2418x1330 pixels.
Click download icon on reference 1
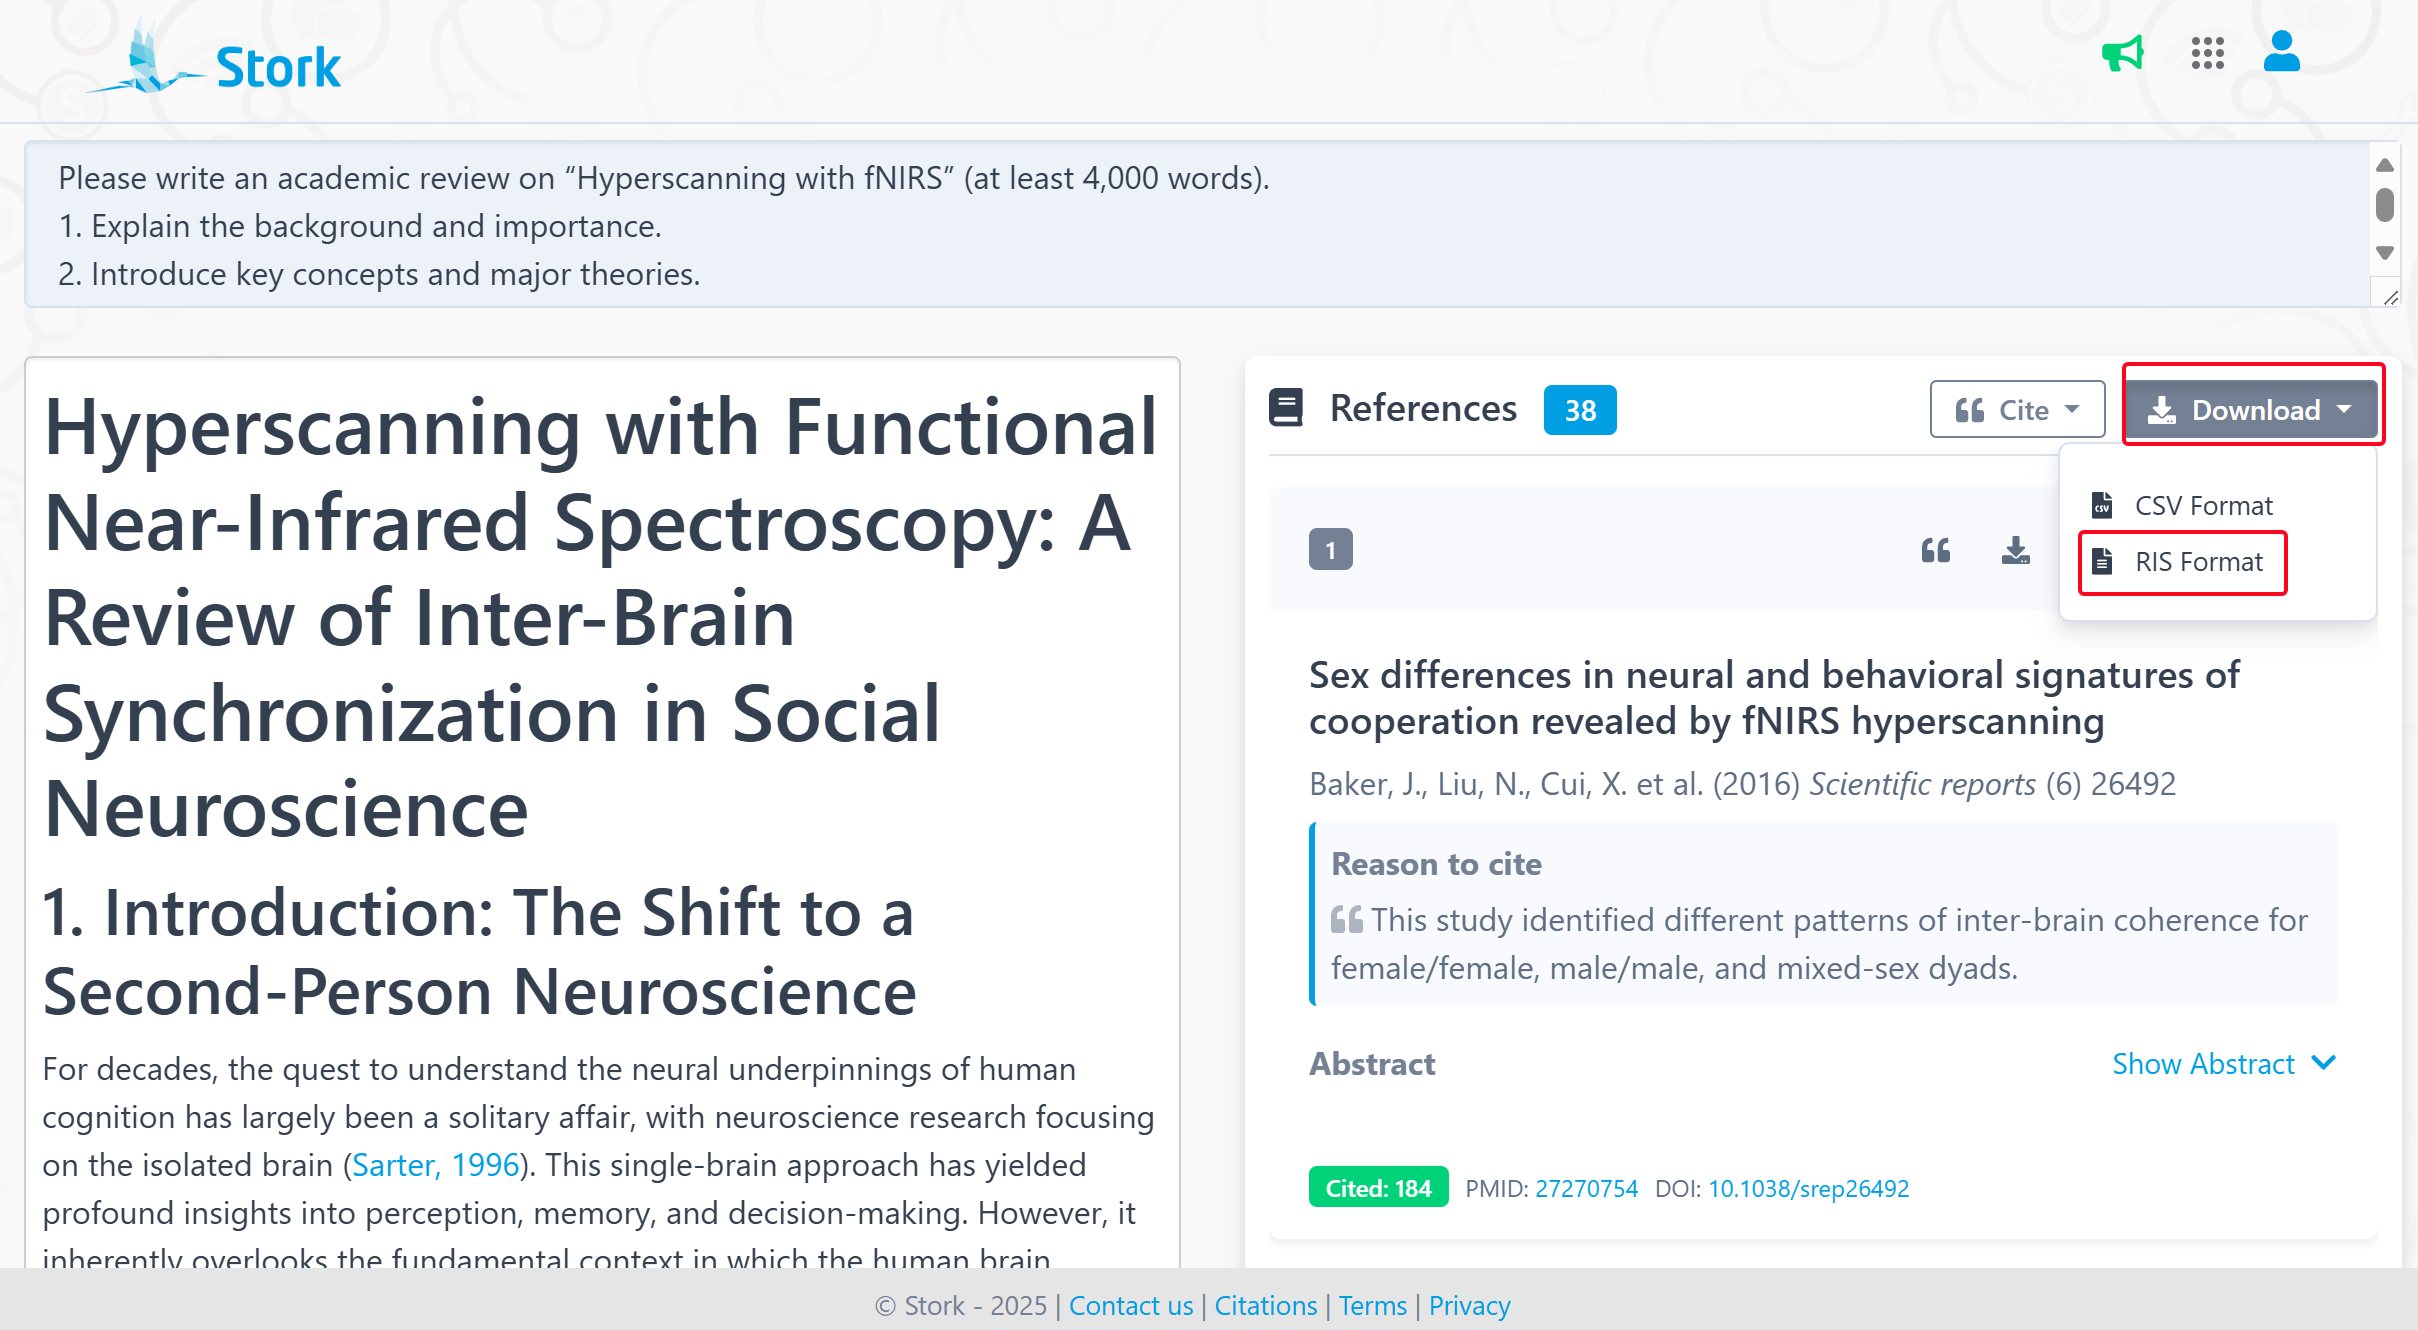click(x=2015, y=550)
